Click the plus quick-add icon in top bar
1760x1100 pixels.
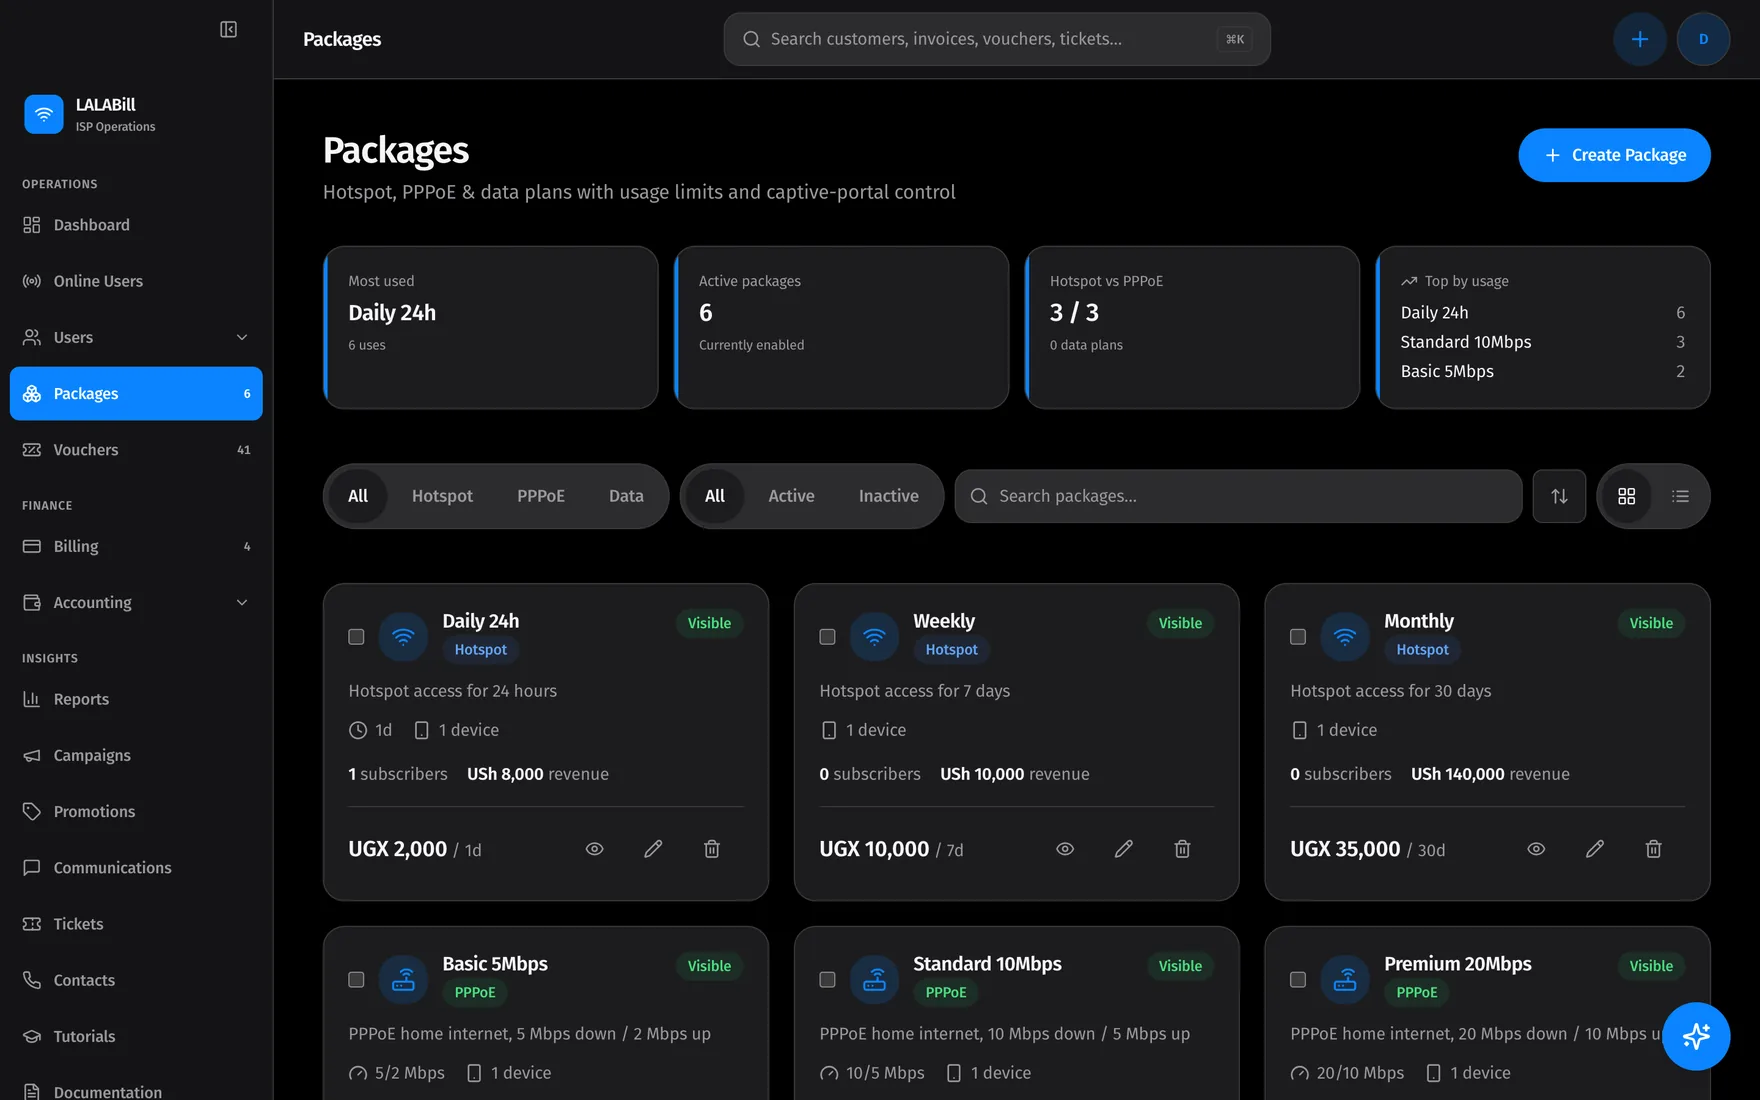(1639, 39)
